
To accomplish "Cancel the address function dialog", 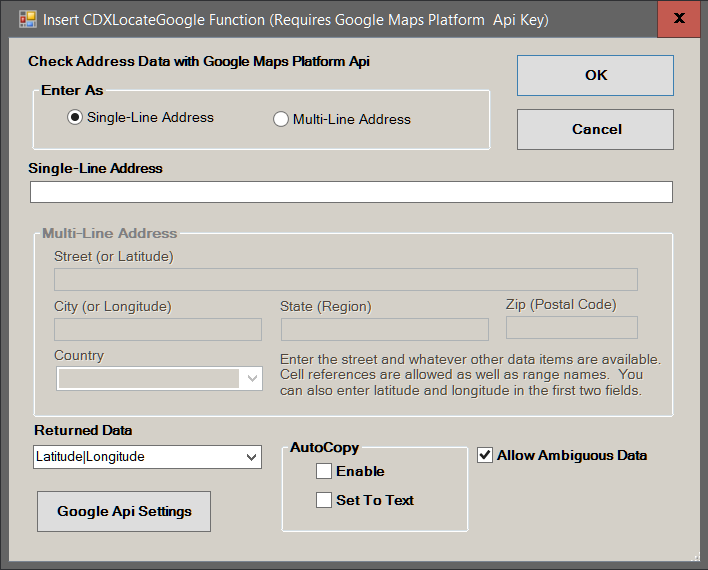I will coord(595,129).
